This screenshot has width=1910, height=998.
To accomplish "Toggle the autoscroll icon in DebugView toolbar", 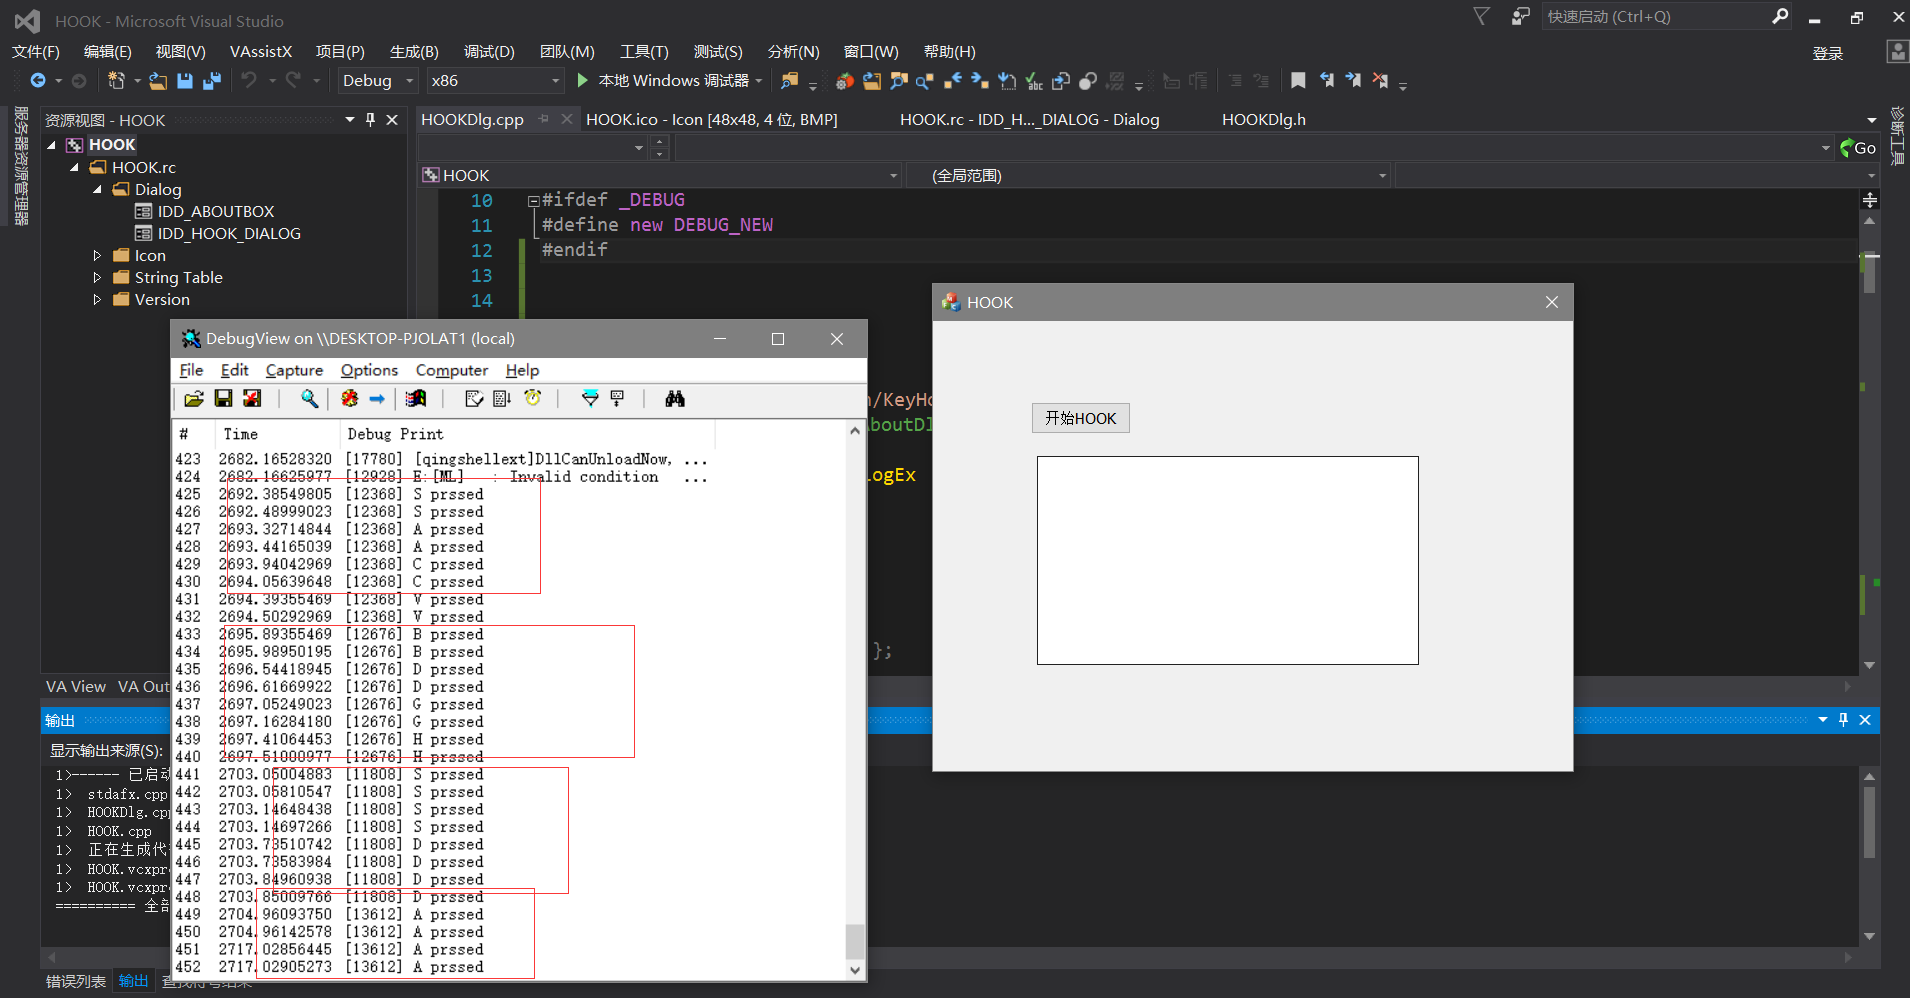I will pos(503,399).
